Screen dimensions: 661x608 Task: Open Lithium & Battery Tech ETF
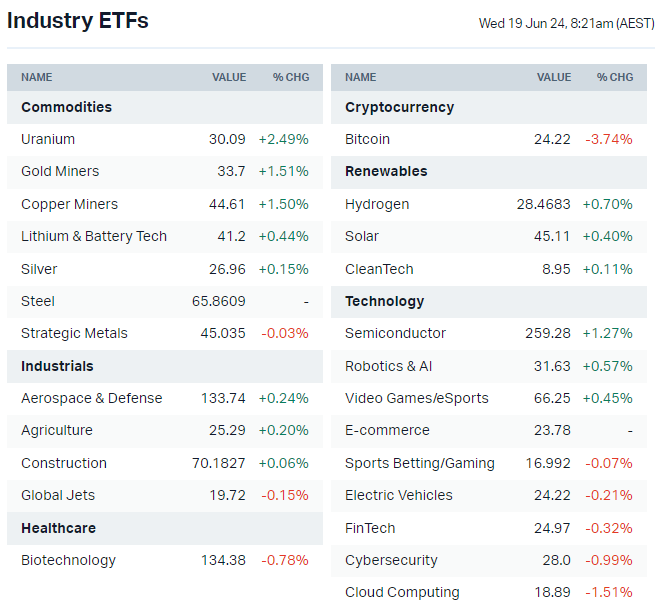pyautogui.click(x=94, y=236)
